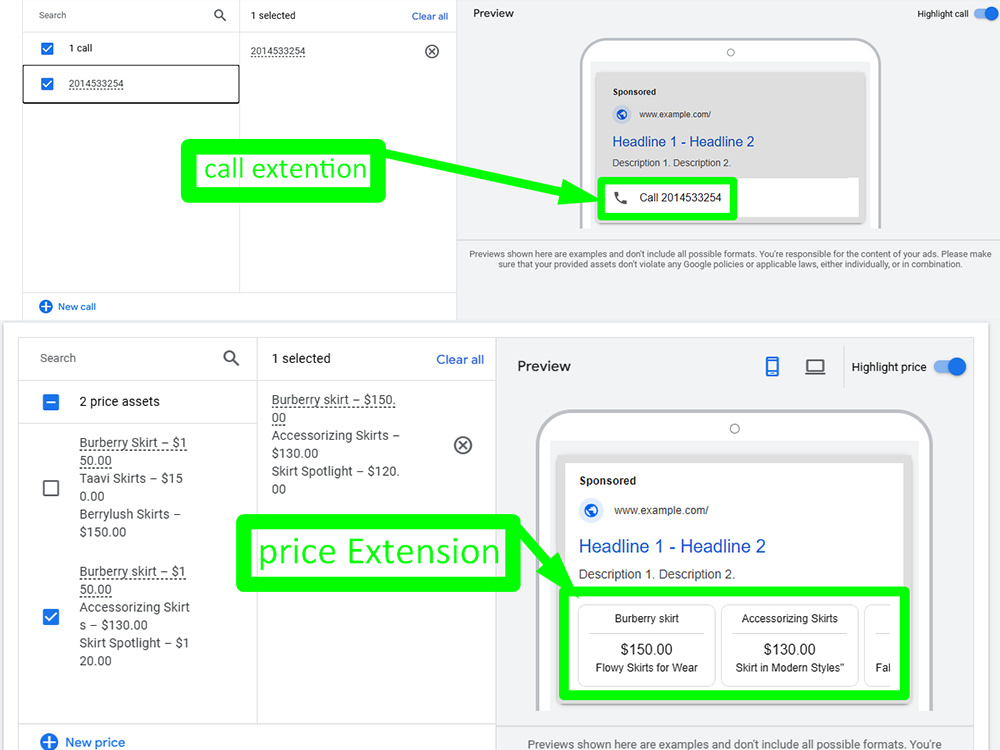Open the 'Headline 1 - Headline 2' link in the call preview

(683, 142)
